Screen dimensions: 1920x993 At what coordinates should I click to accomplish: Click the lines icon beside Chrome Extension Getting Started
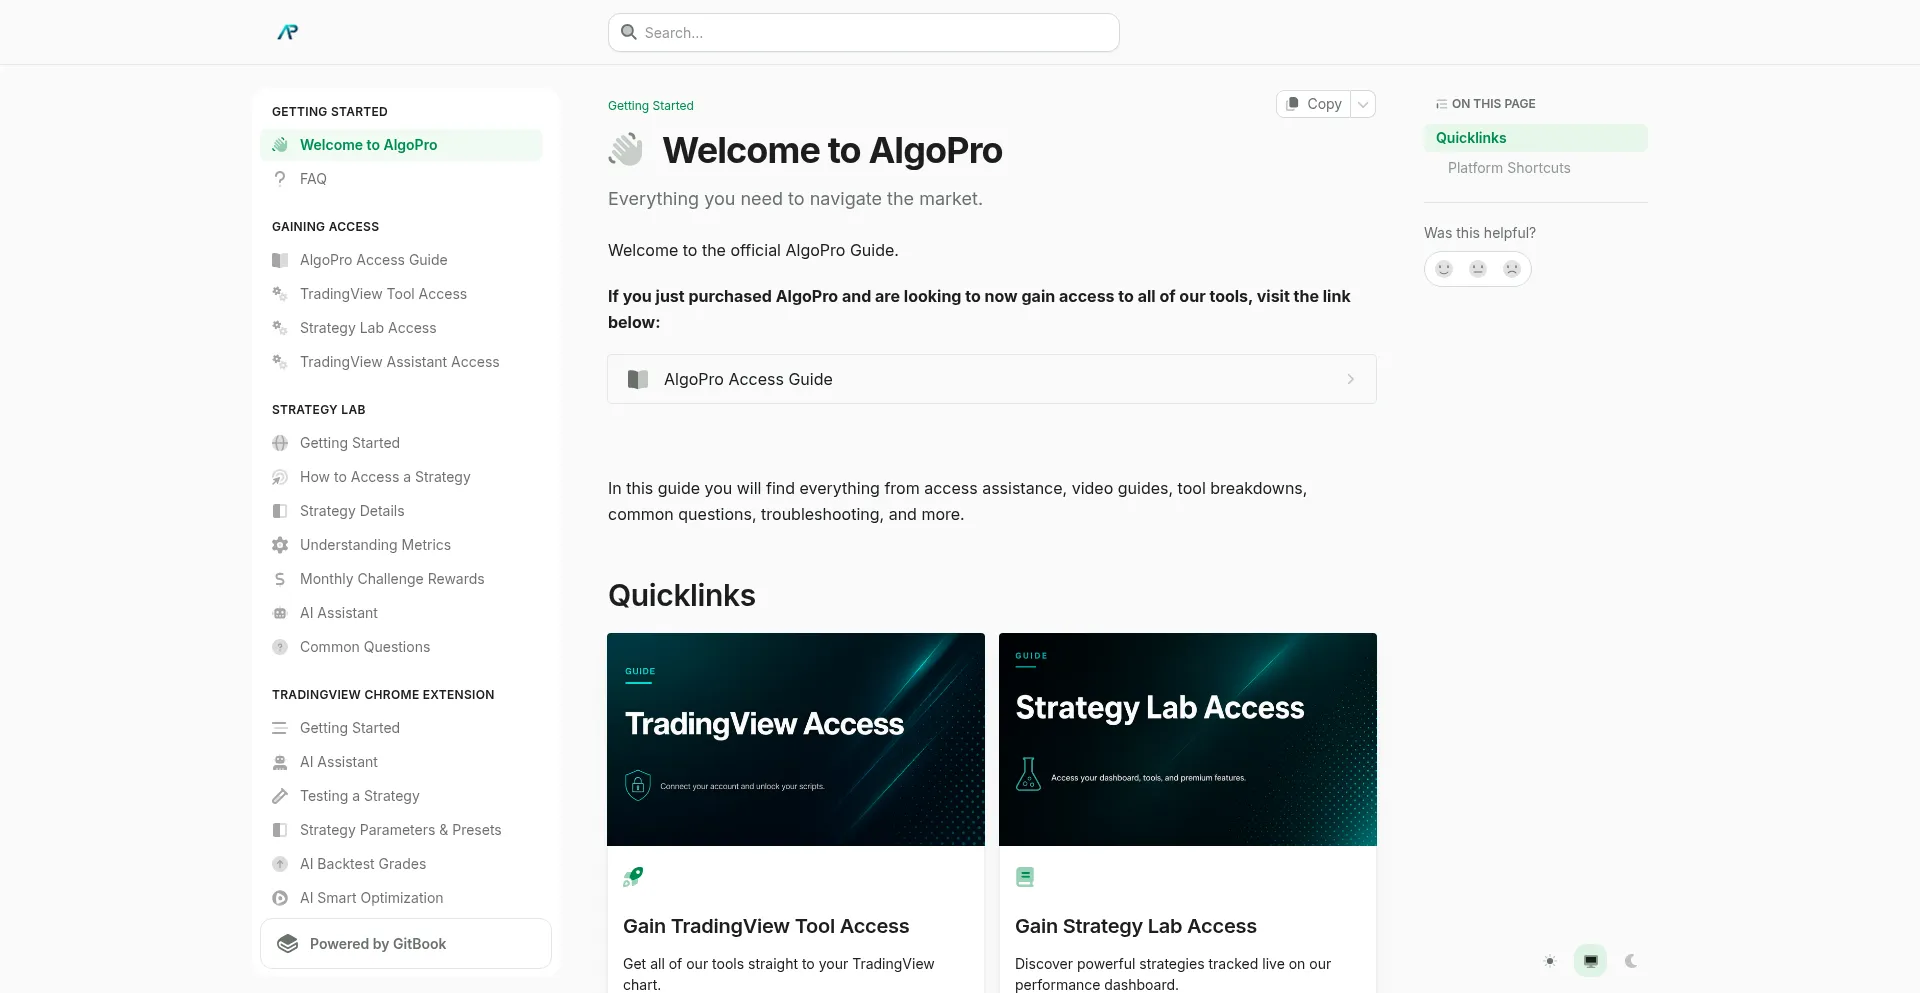280,728
